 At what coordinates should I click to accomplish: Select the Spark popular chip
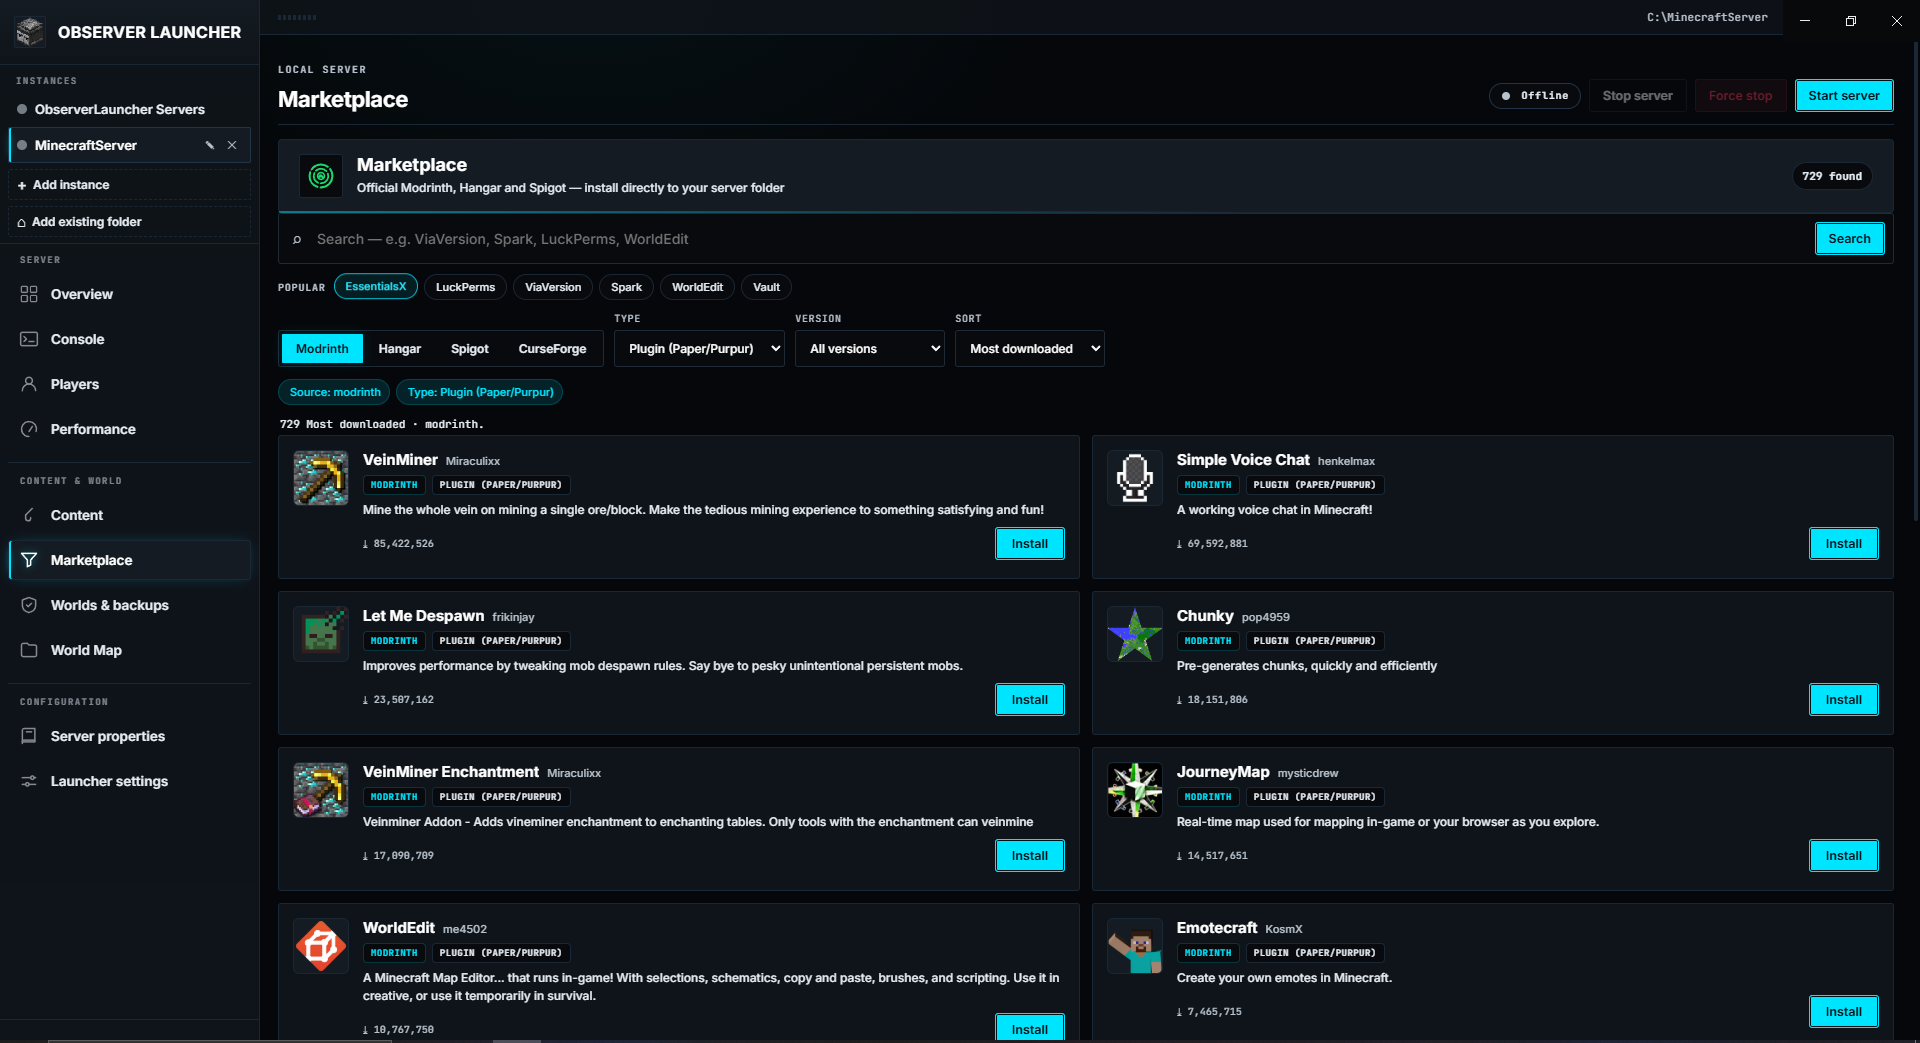tap(627, 287)
